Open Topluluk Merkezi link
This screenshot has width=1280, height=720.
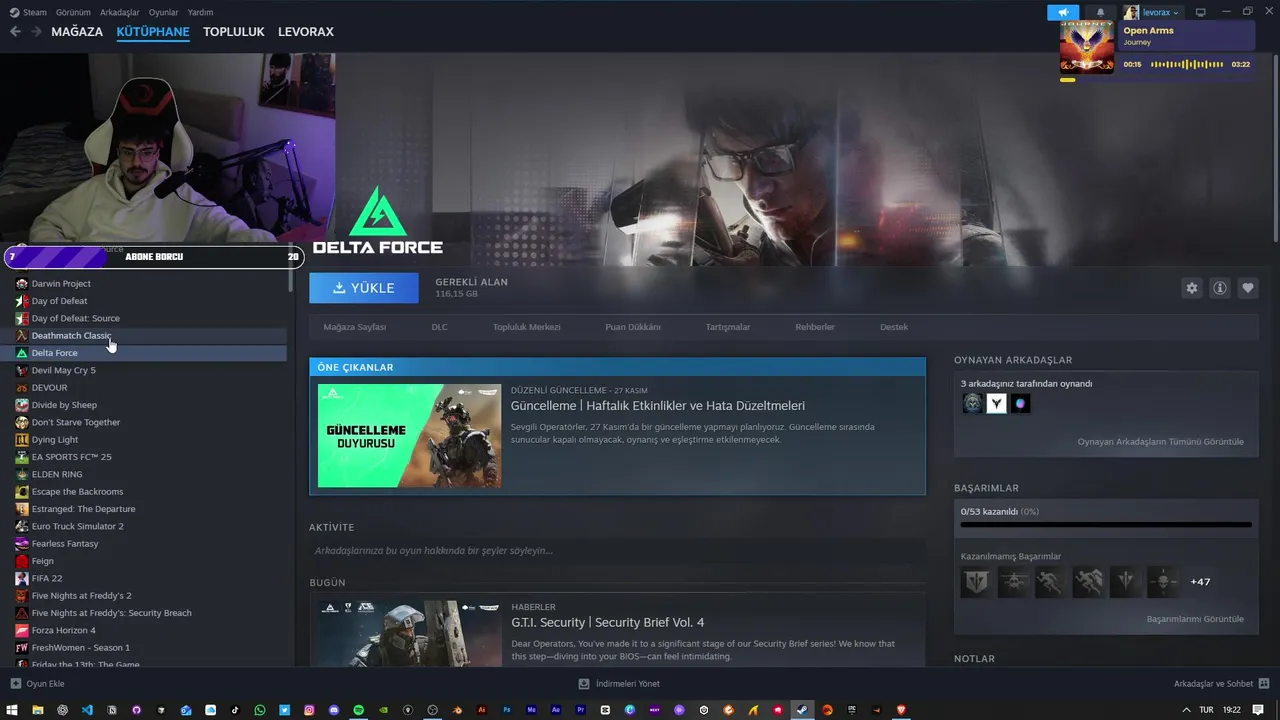(526, 327)
